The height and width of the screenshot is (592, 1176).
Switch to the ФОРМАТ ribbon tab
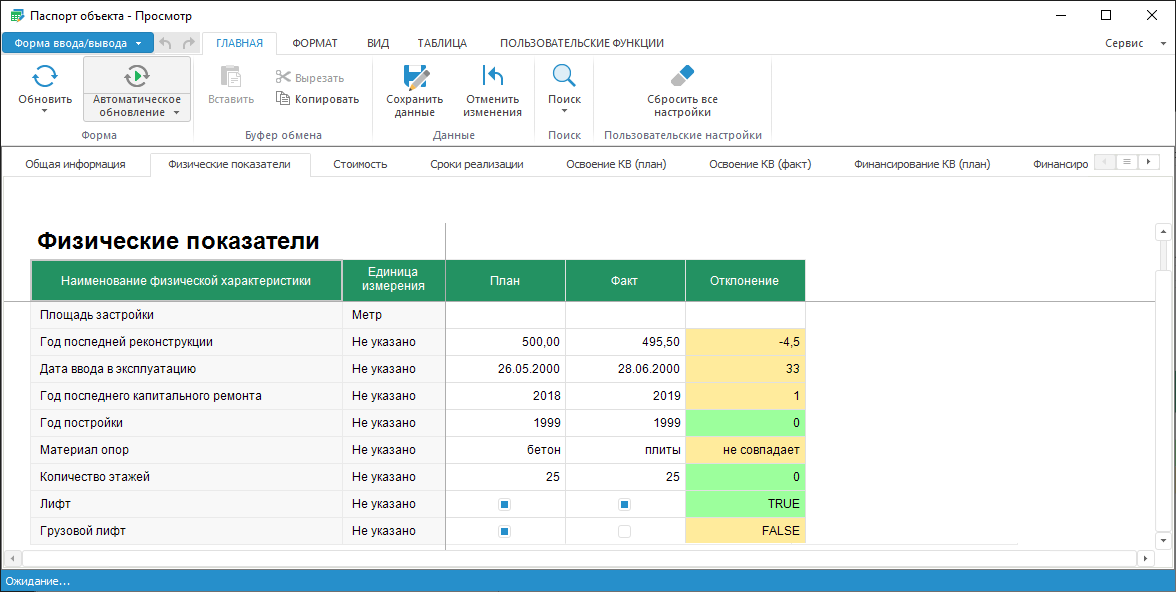click(314, 43)
